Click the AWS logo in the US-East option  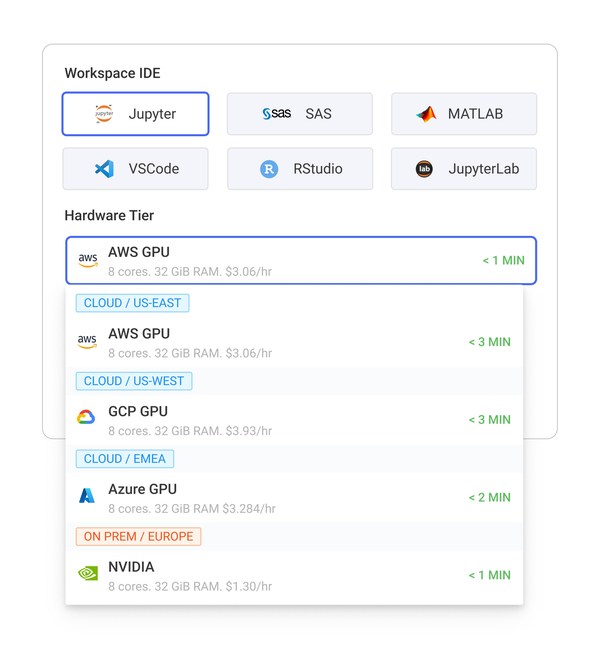pos(87,342)
